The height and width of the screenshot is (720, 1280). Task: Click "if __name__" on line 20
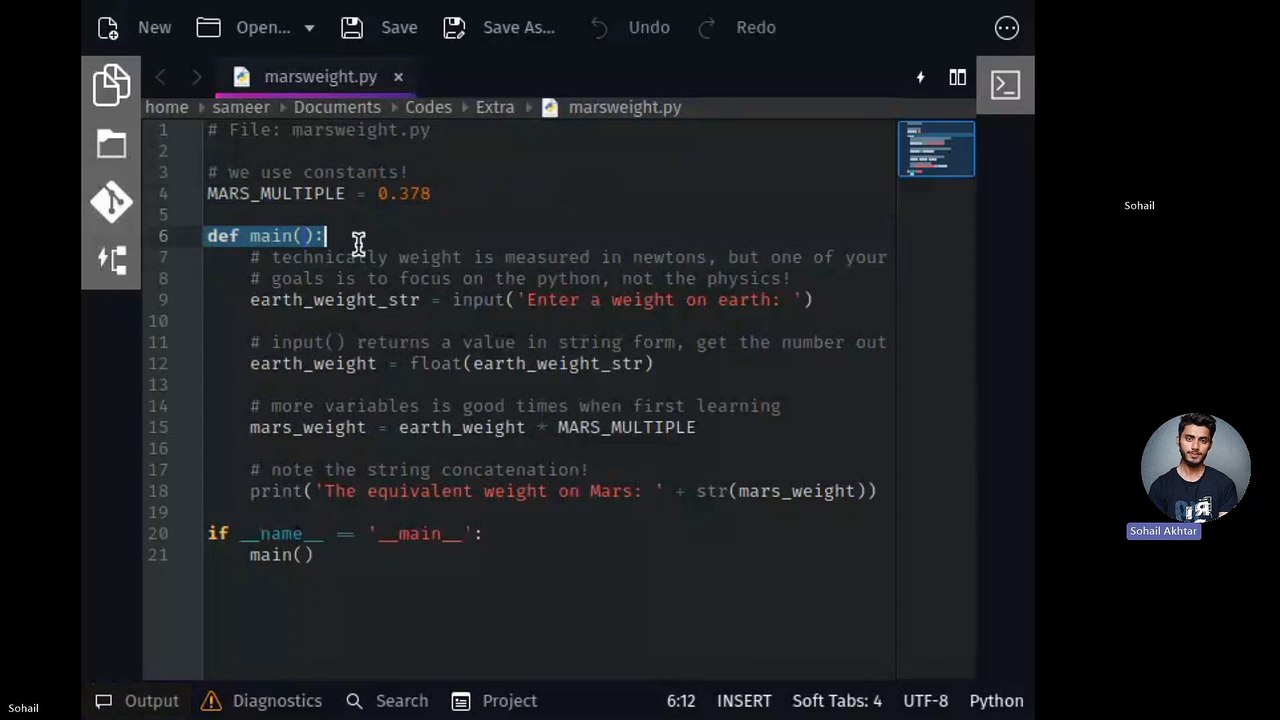pyautogui.click(x=265, y=534)
